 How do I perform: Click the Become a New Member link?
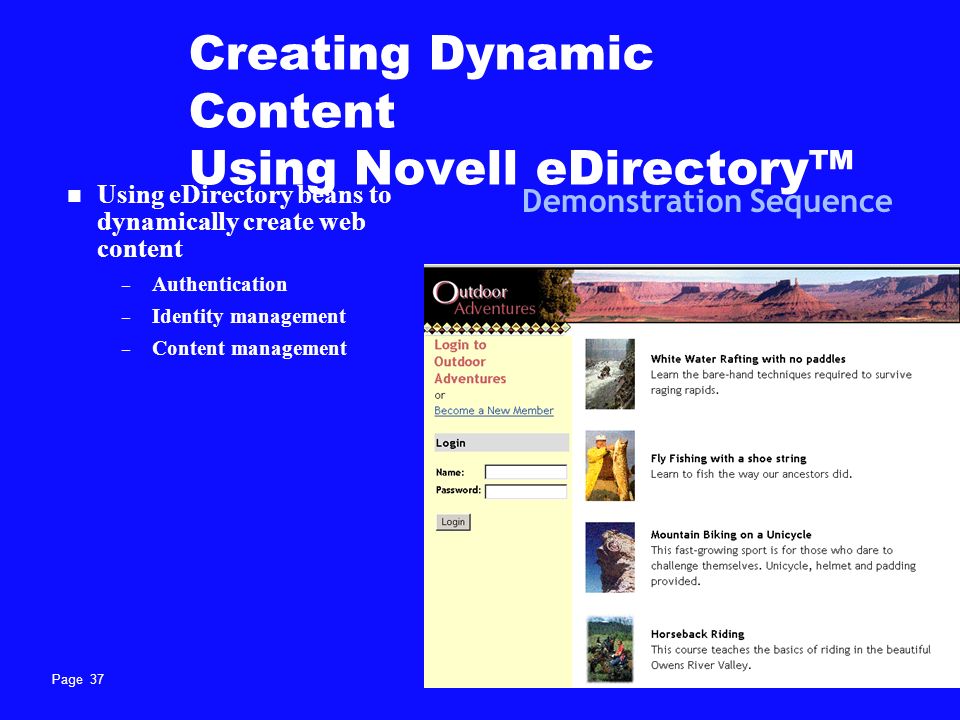pos(493,410)
